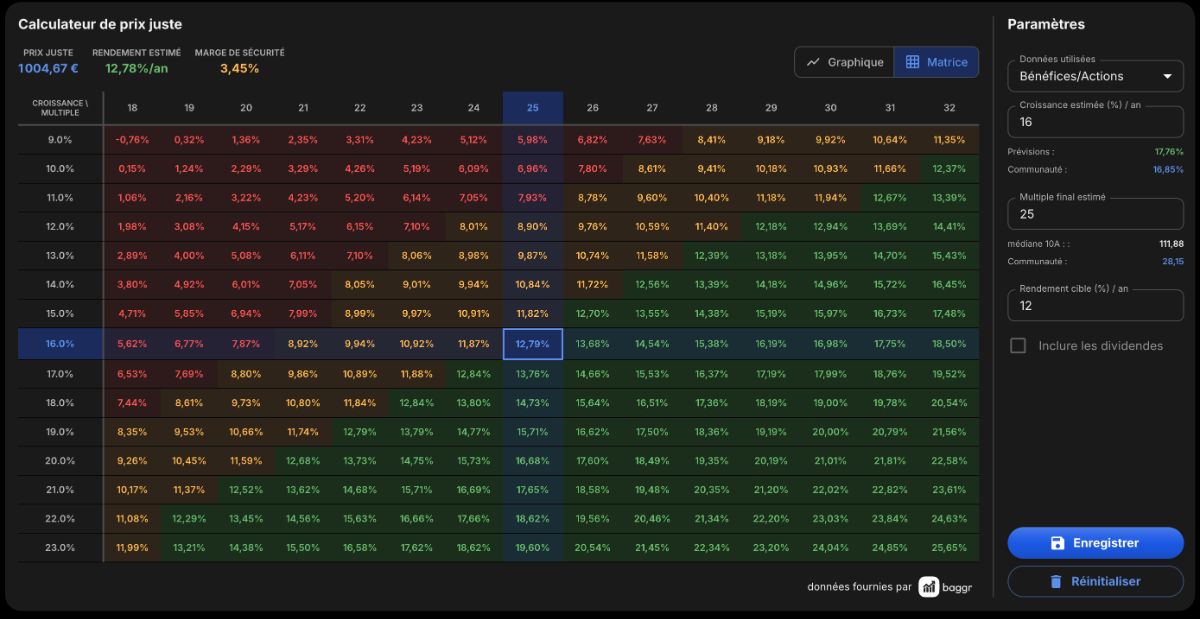
Task: Click the line chart icon in Graphique
Action: [x=814, y=62]
